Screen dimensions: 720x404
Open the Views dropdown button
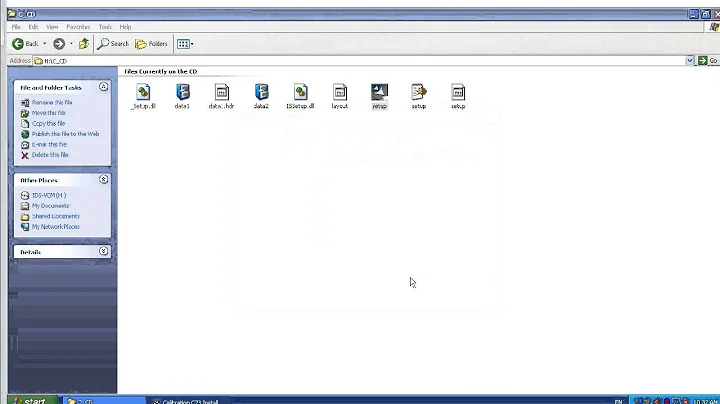[185, 44]
